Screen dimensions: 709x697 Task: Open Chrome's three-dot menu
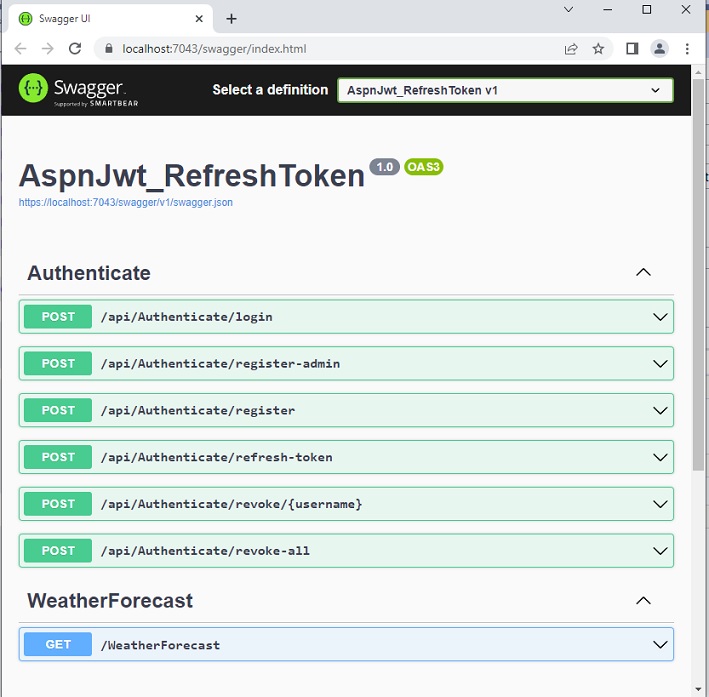(x=687, y=48)
